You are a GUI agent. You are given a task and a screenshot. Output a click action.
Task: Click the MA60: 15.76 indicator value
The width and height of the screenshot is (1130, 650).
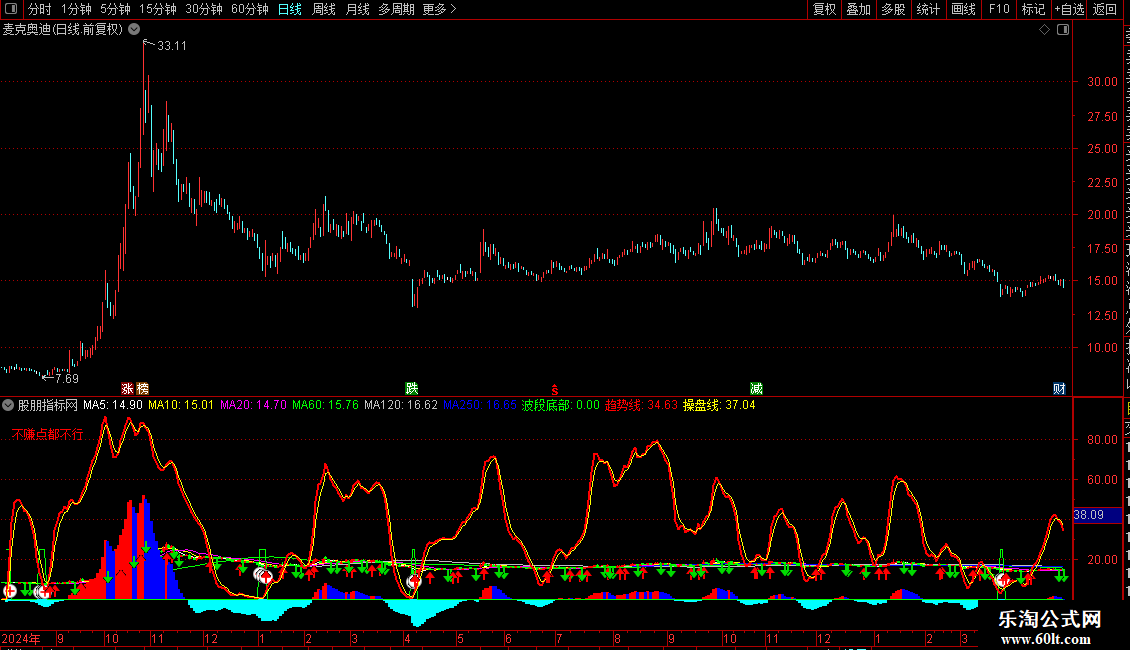point(325,405)
